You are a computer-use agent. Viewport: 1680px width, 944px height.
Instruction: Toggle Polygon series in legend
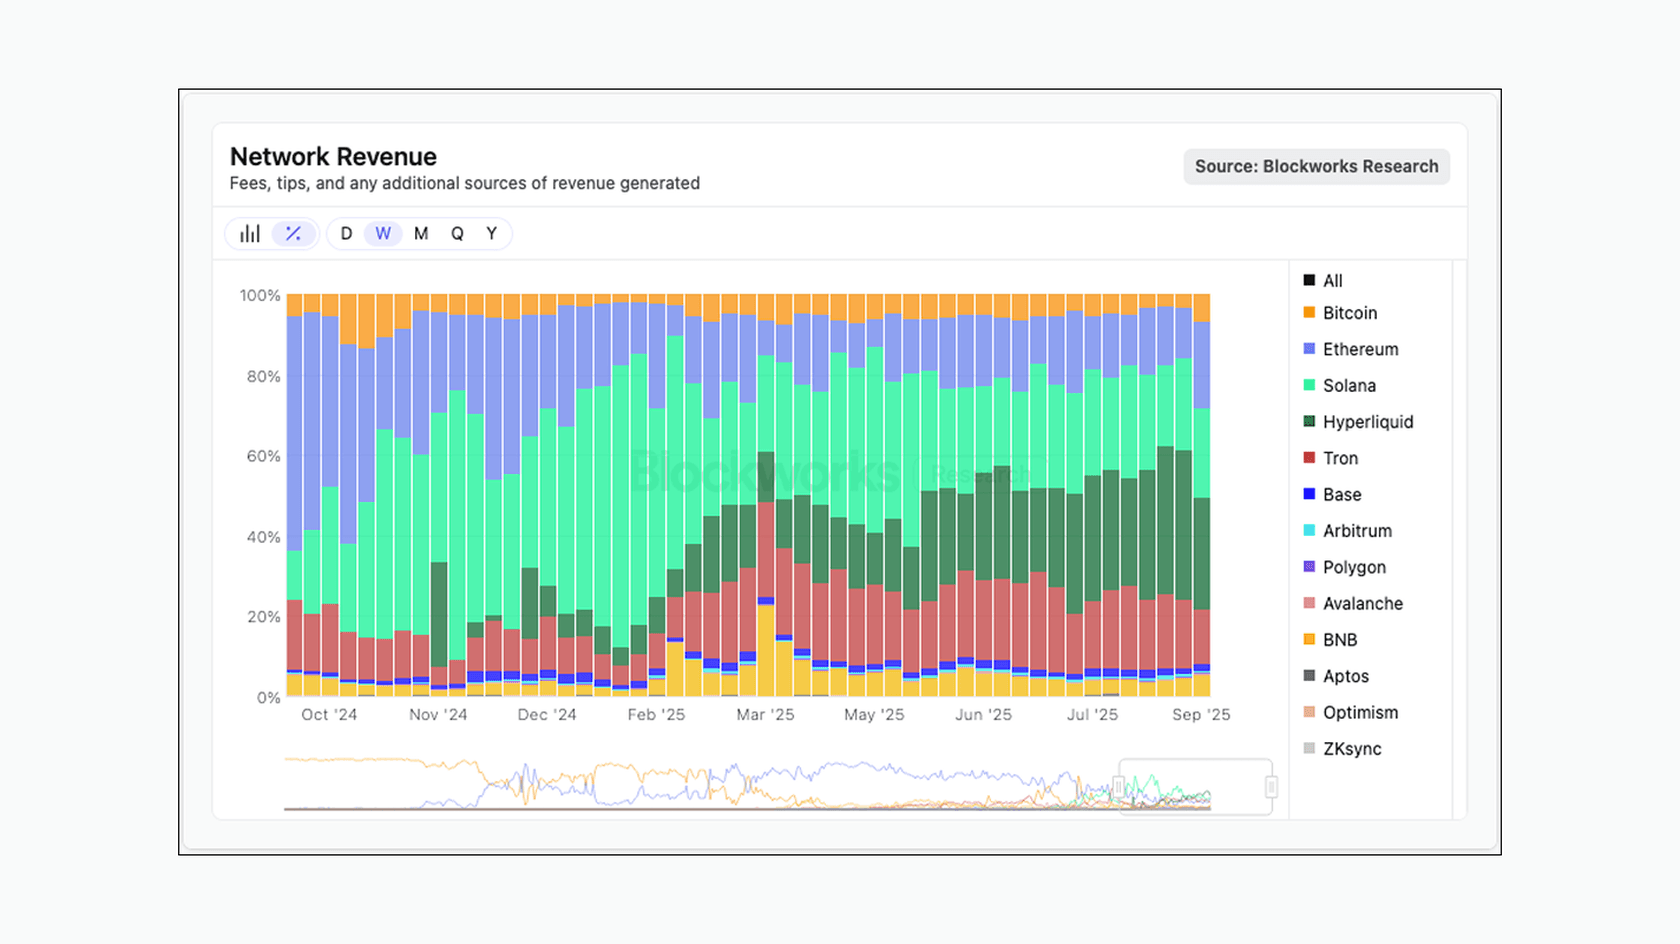1345,567
